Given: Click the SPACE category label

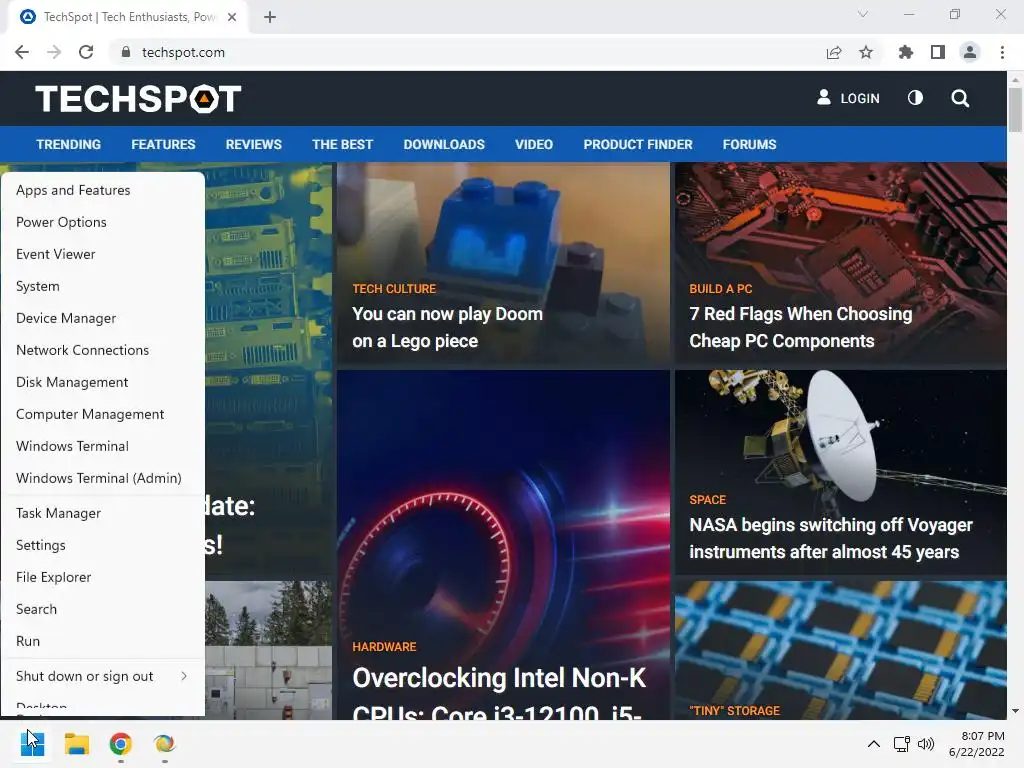Looking at the screenshot, I should (x=707, y=500).
